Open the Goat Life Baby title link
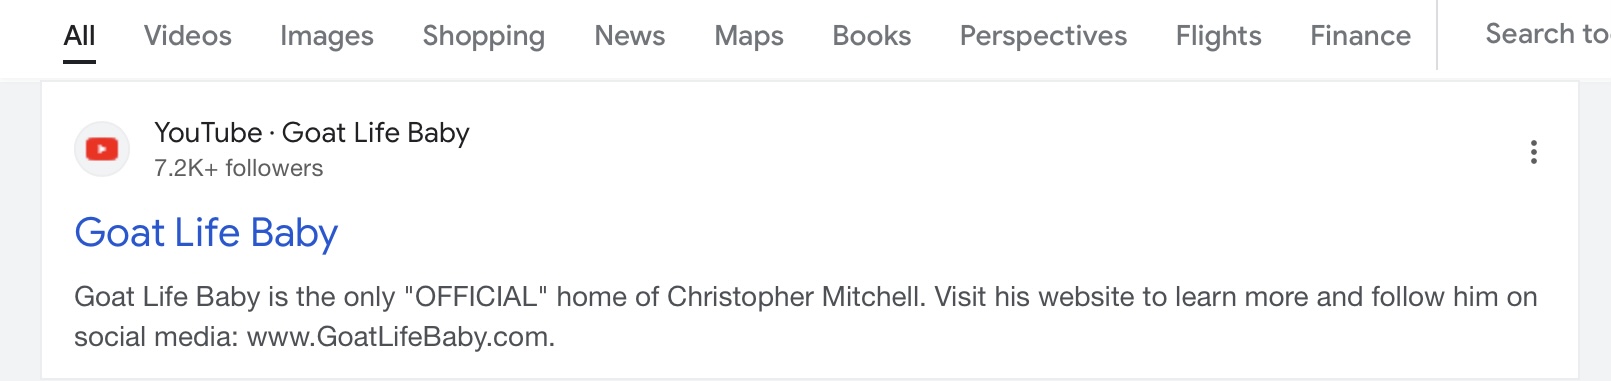This screenshot has height=381, width=1611. pyautogui.click(x=207, y=233)
